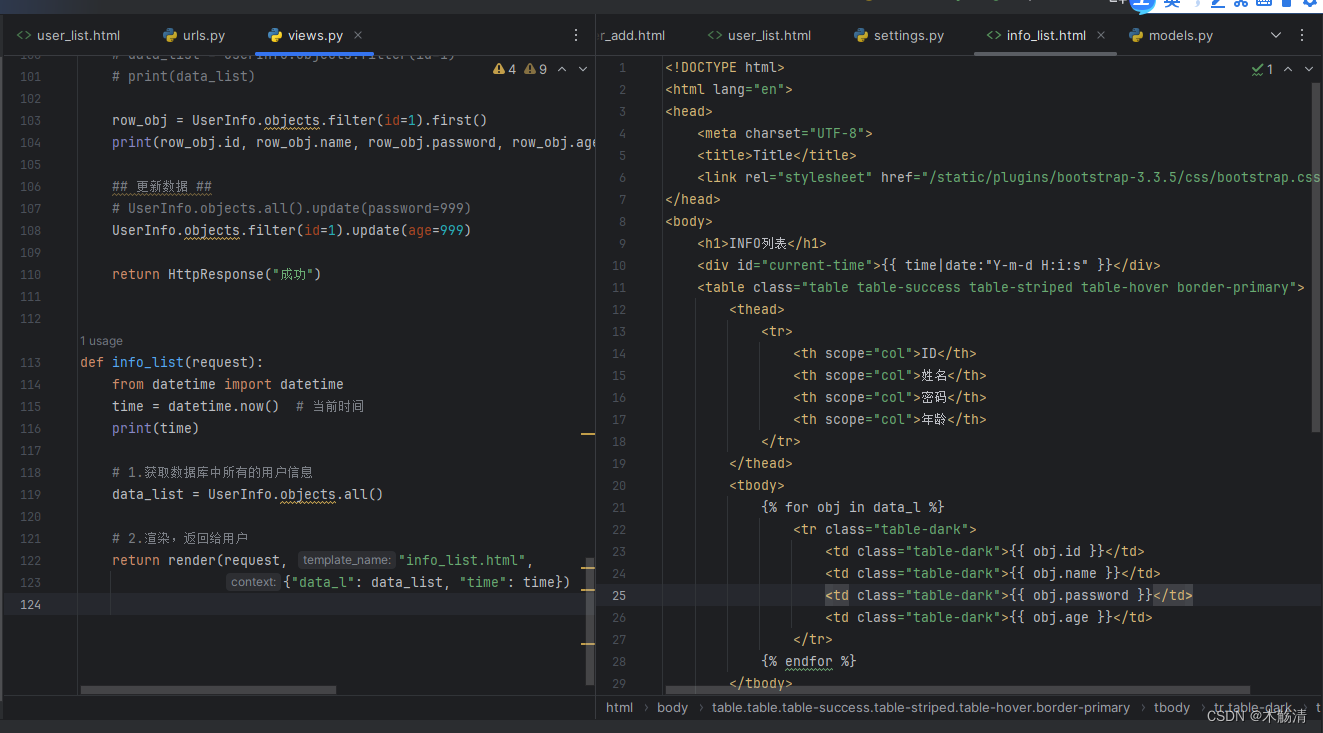Viewport: 1323px width, 733px height.
Task: Switch to the urls.py tab
Action: (x=203, y=34)
